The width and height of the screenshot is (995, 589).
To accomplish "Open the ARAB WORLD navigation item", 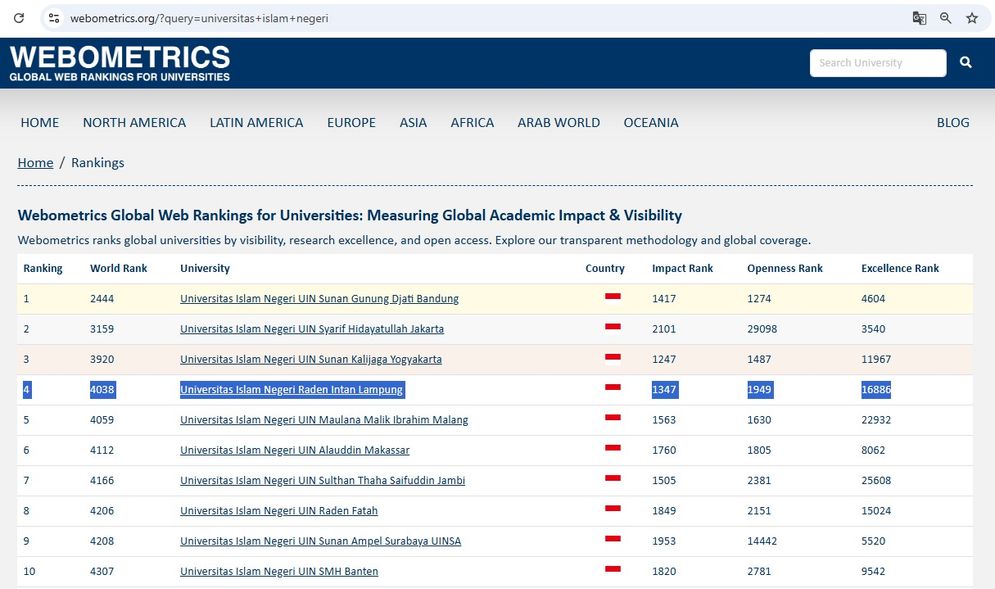I will [558, 122].
